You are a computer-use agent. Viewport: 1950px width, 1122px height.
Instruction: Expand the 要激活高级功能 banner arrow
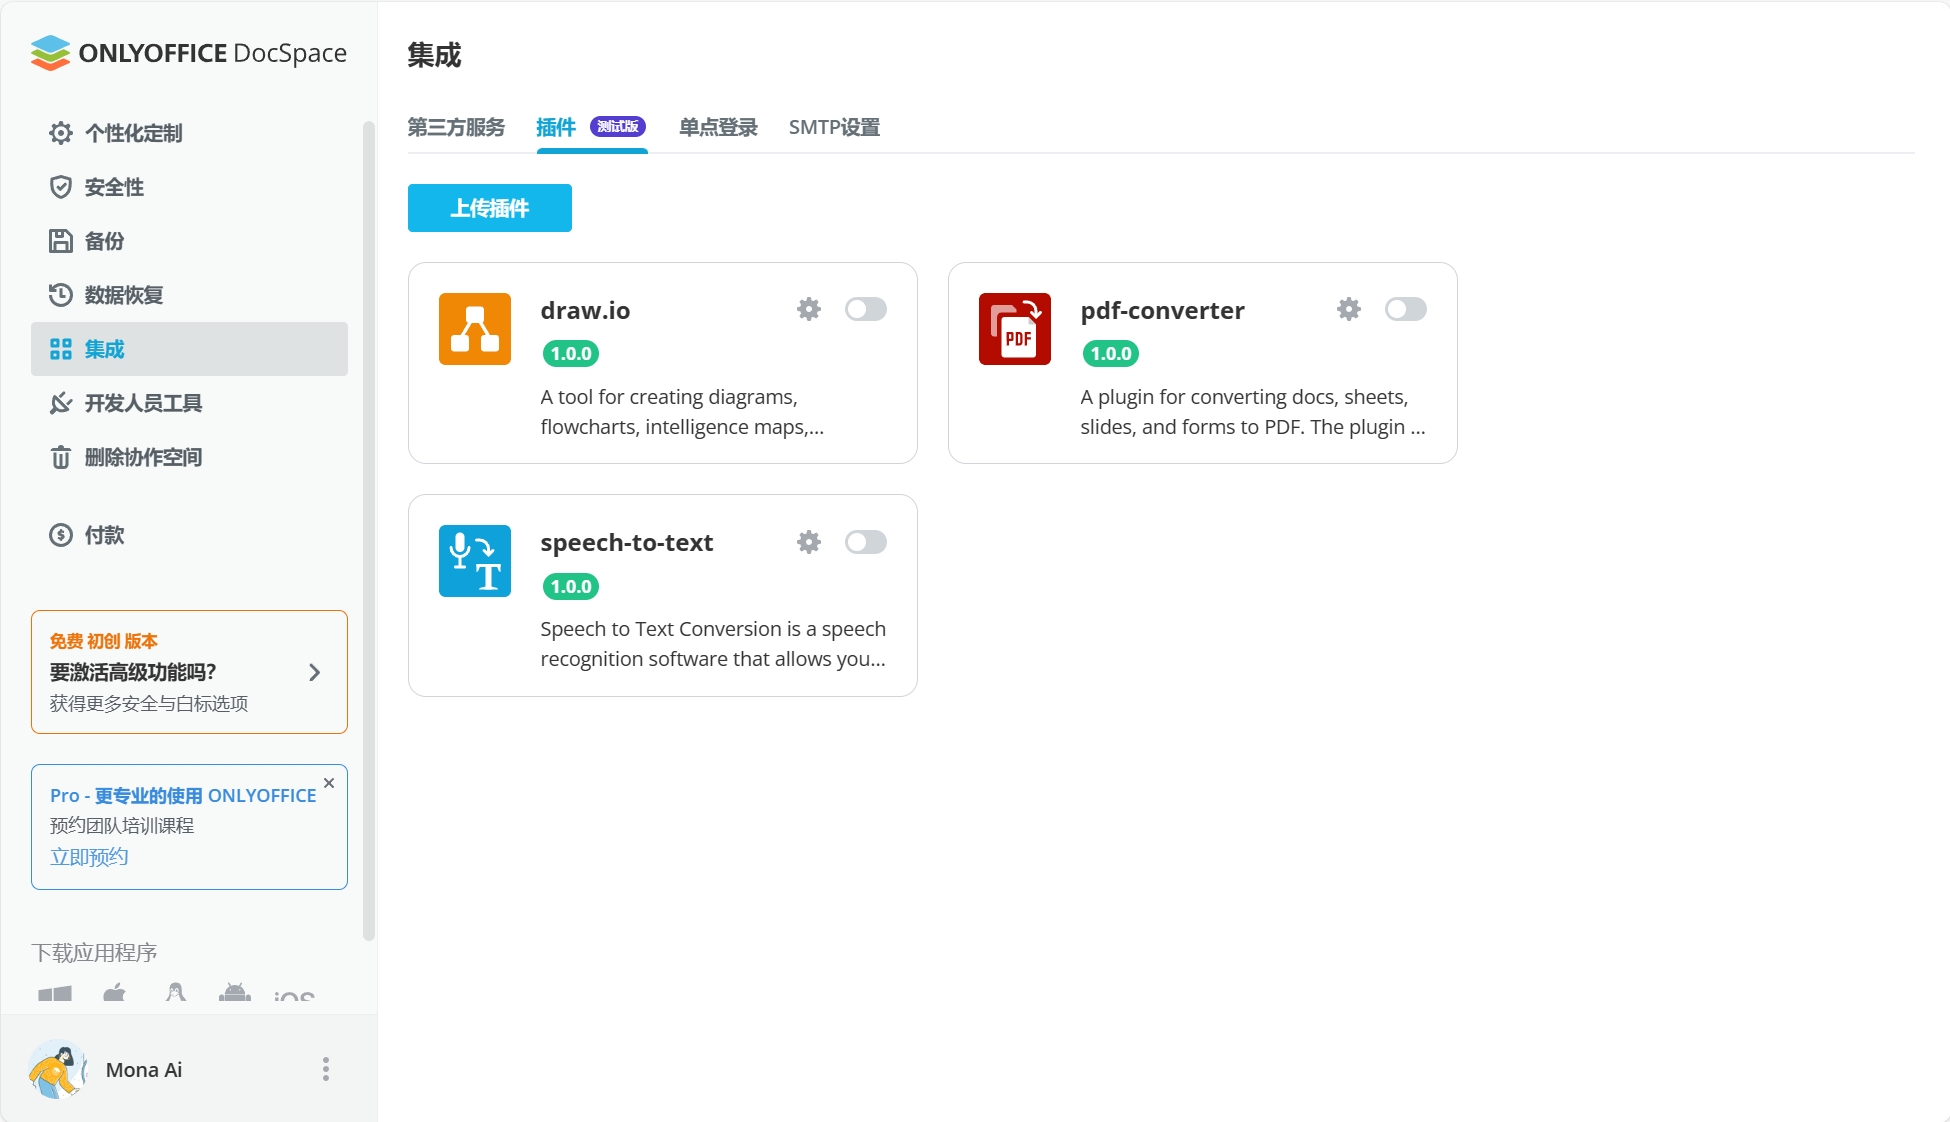(314, 672)
